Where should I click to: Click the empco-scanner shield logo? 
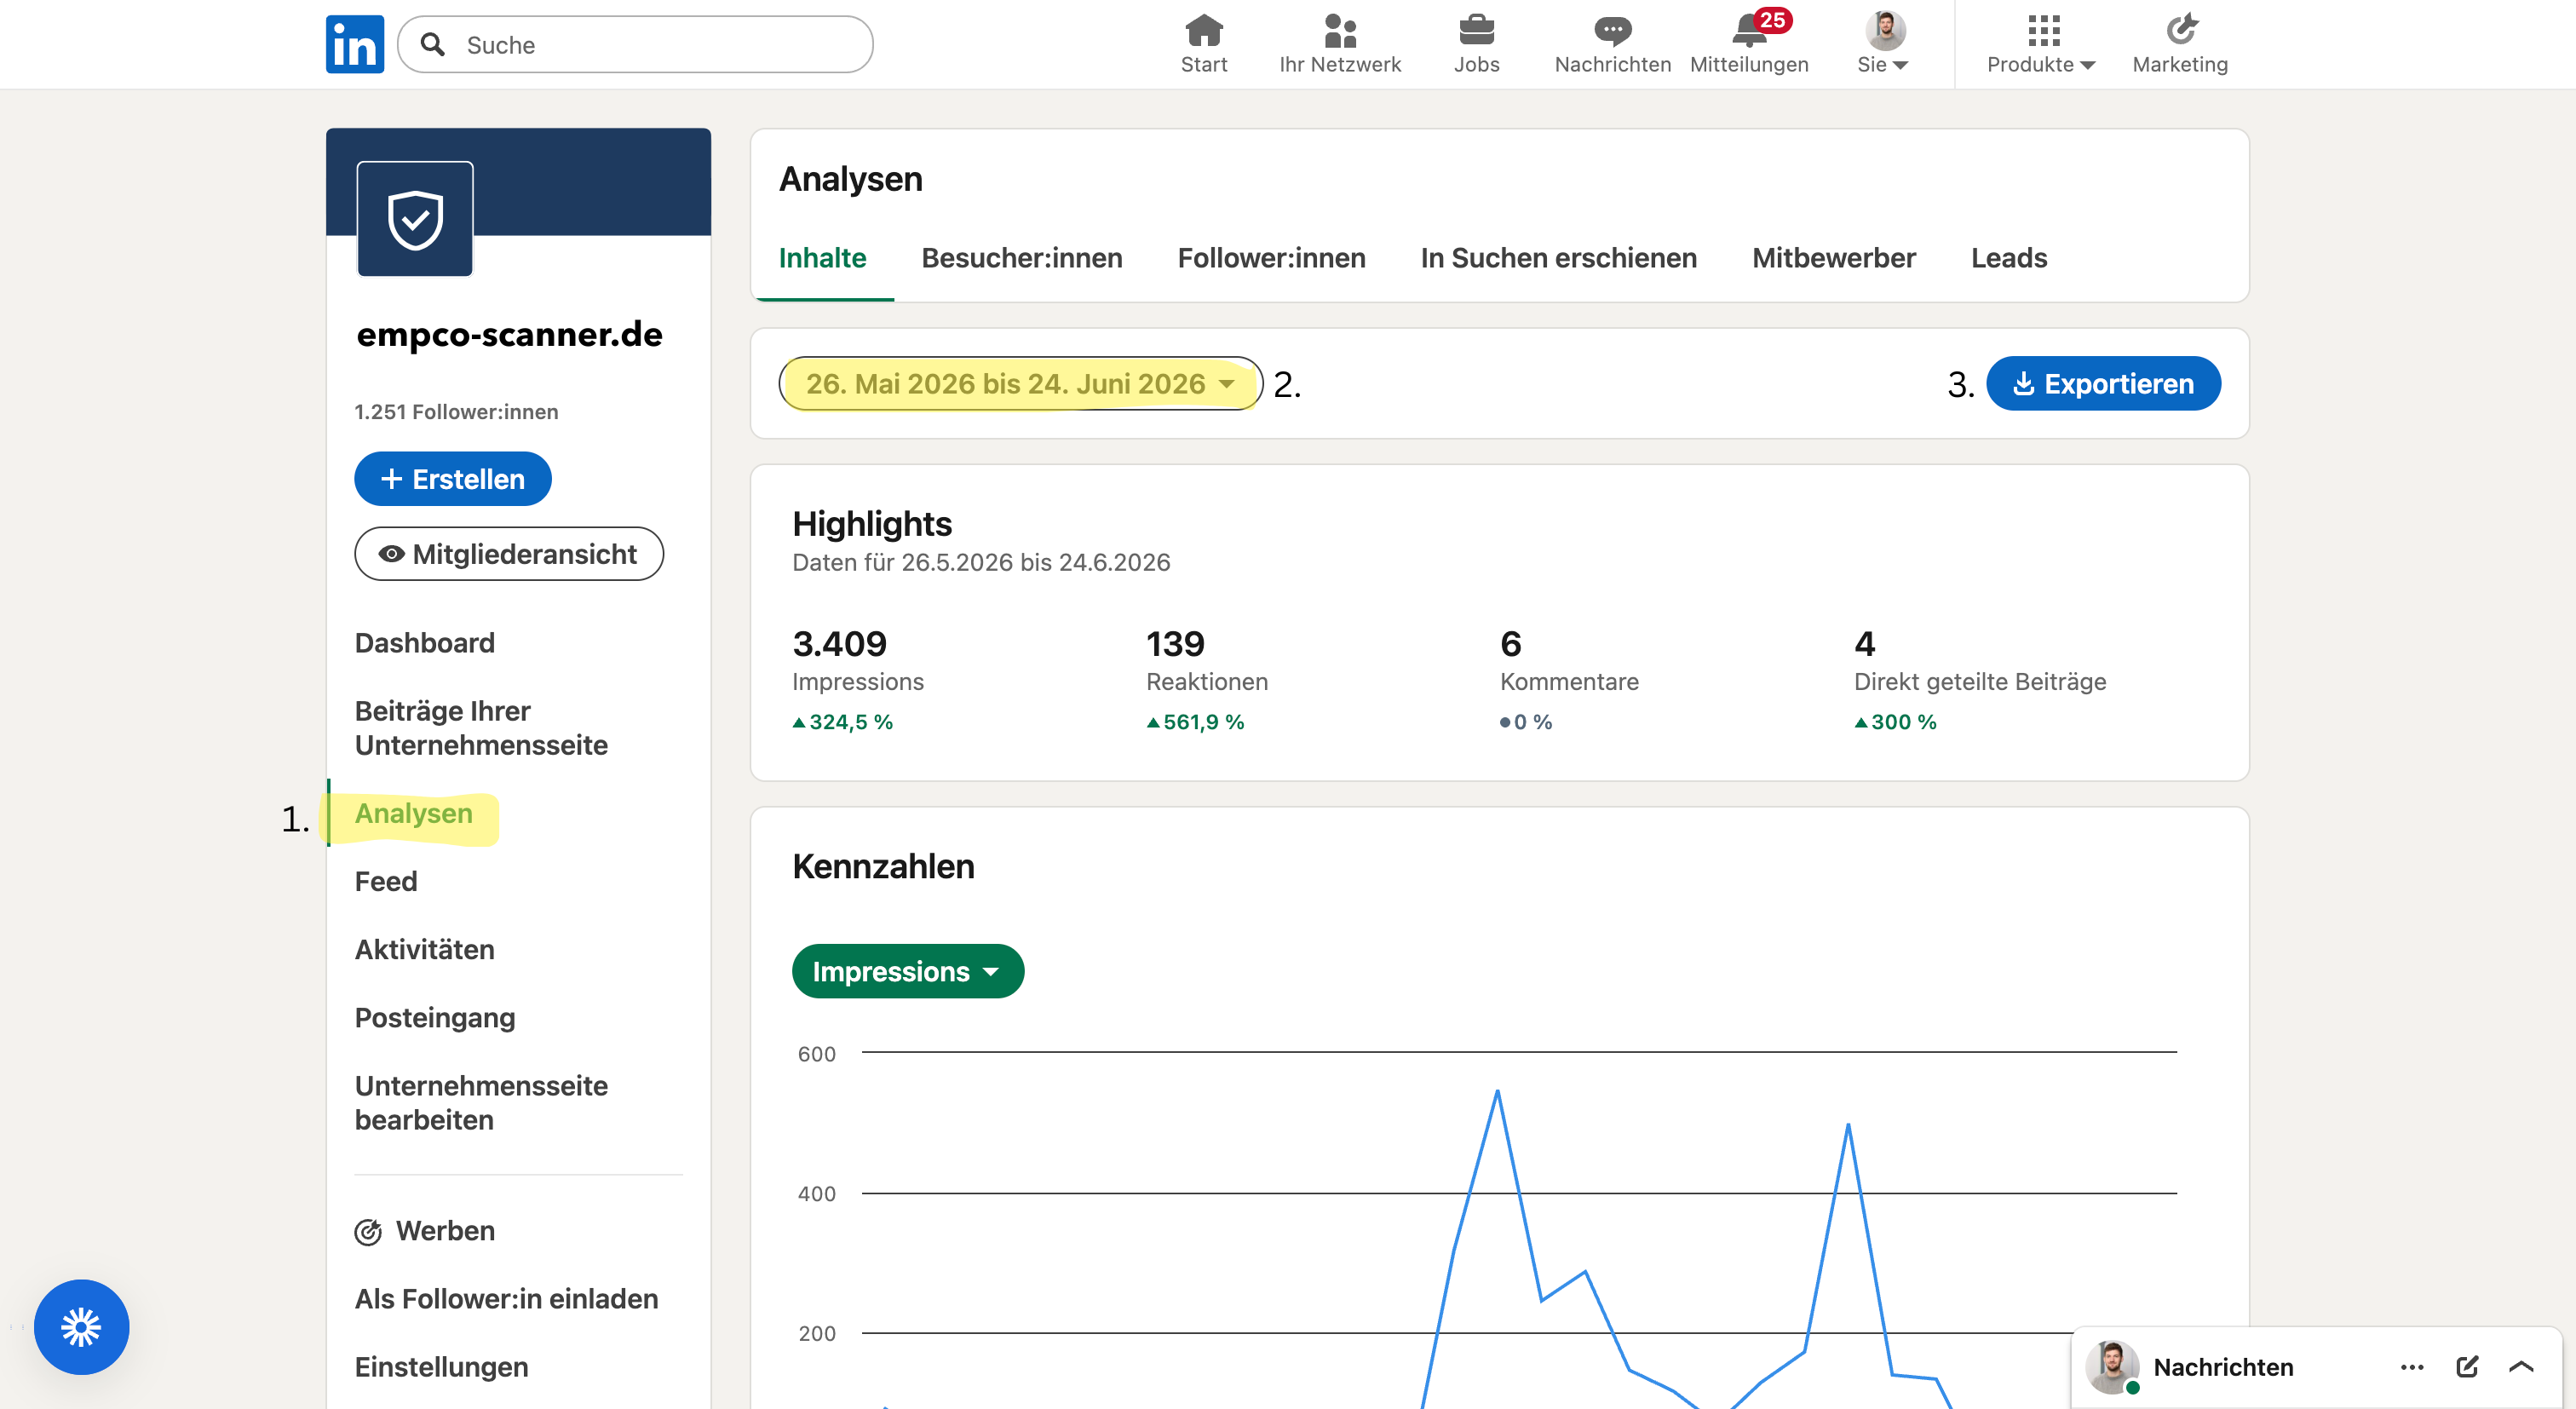(415, 219)
